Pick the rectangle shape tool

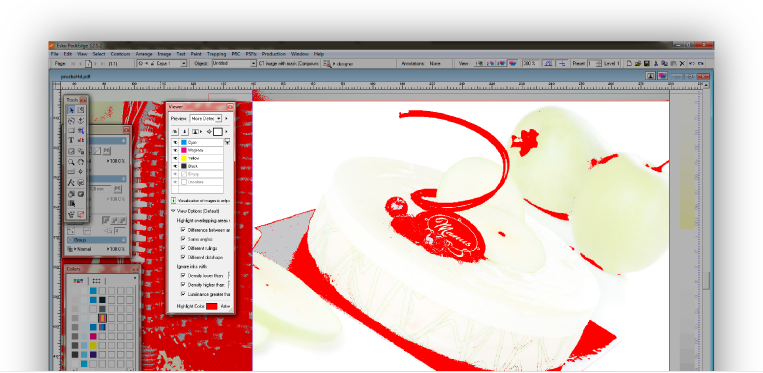click(71, 130)
